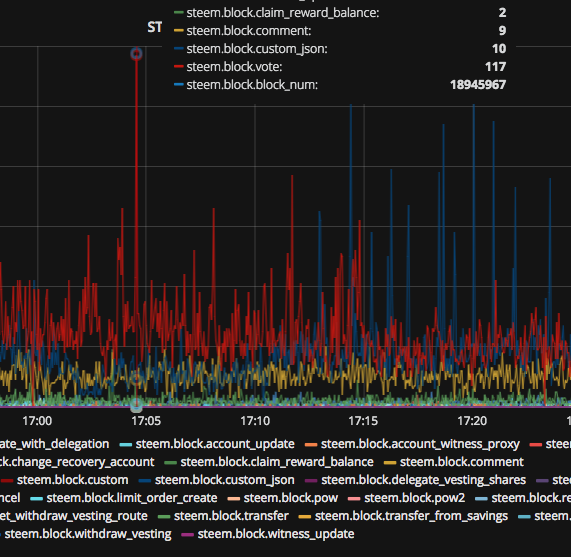Open color picker for account_update cyan swatch
The image size is (571, 557).
(125, 445)
